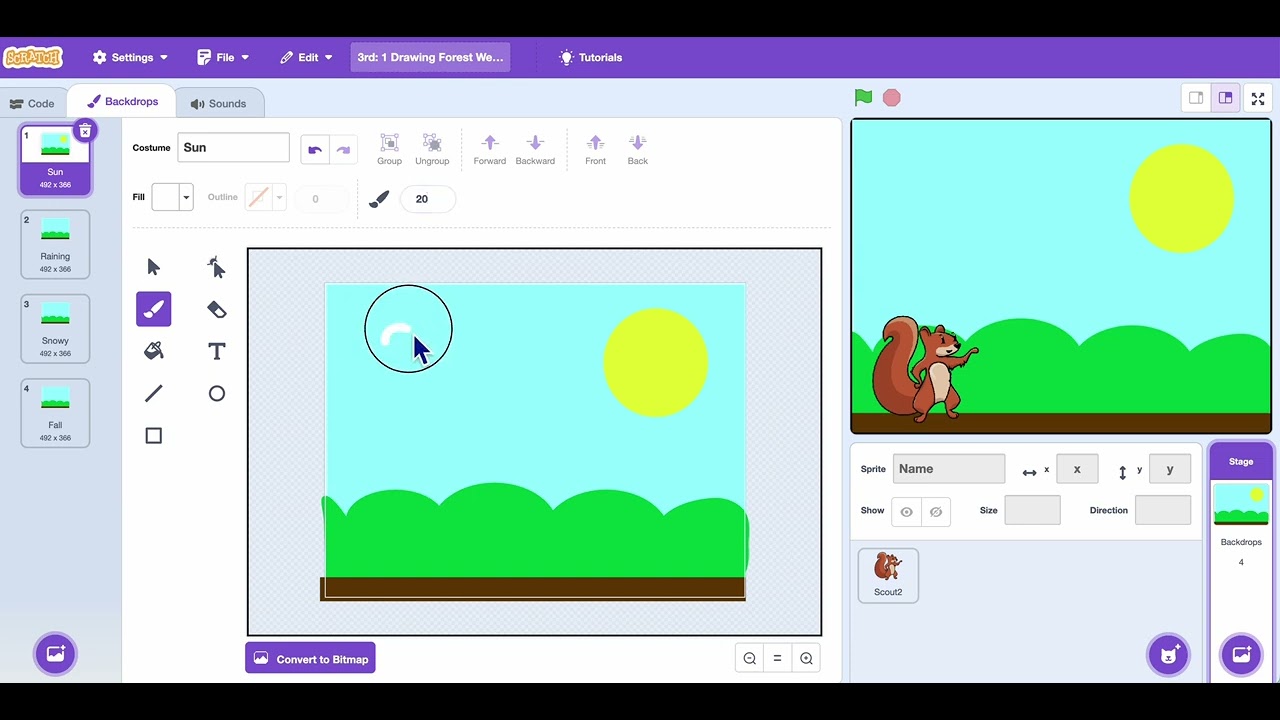
Task: Click the outline width field
Action: coord(321,199)
